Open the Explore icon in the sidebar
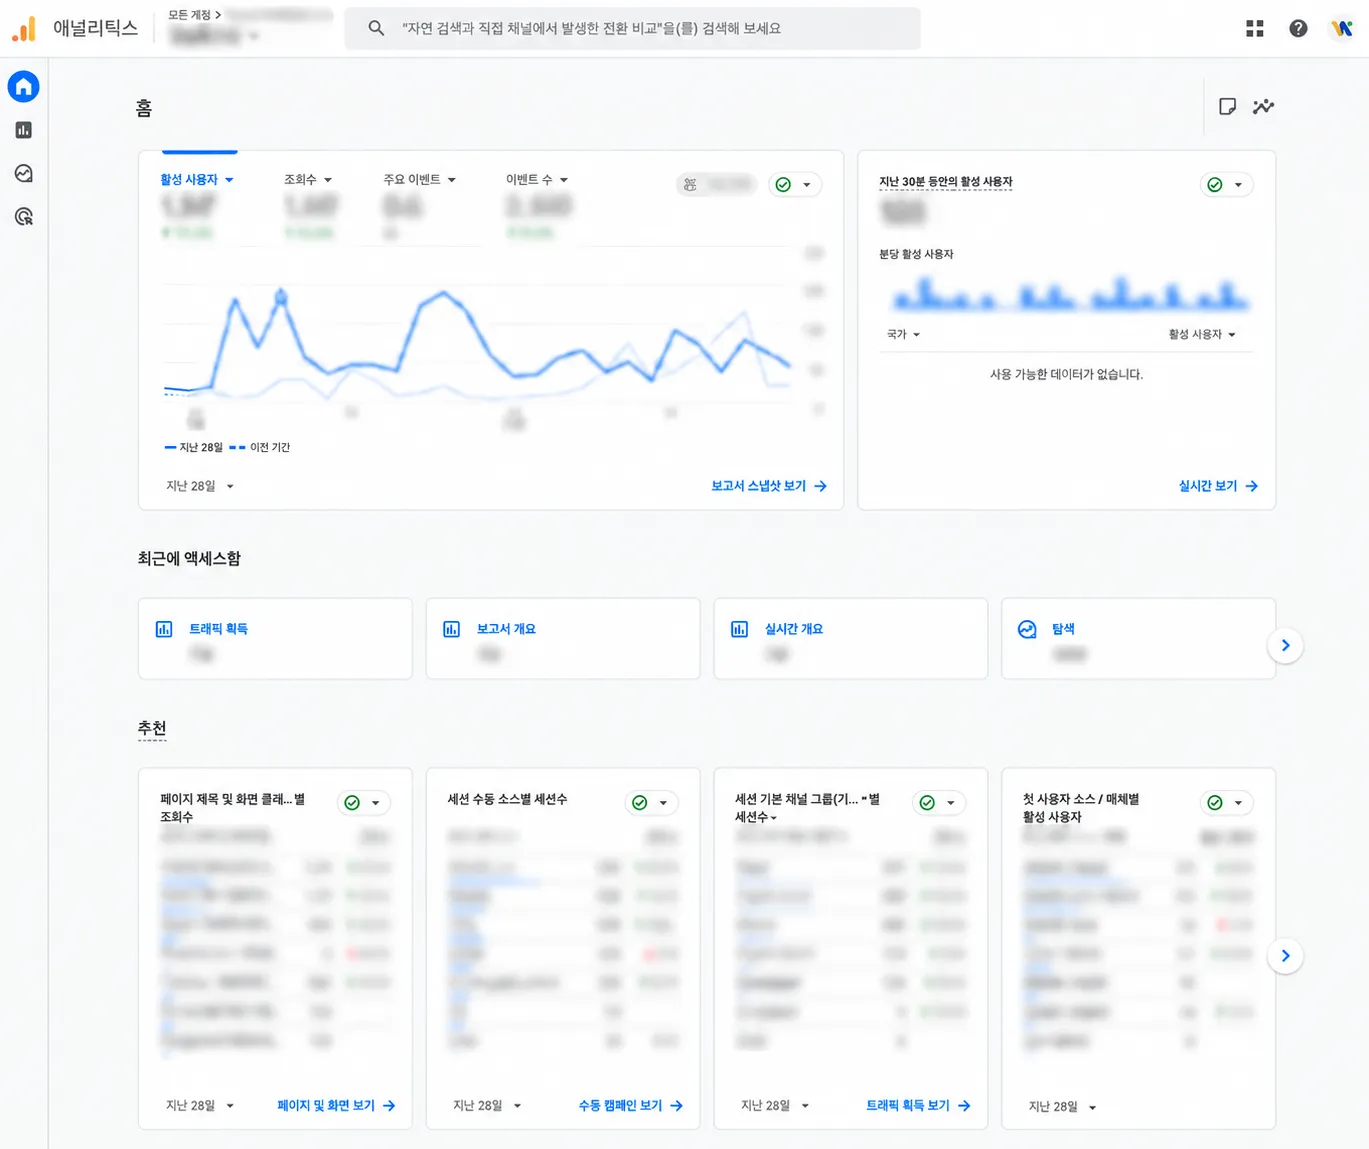Screen dimensions: 1369x1149 (x=24, y=173)
